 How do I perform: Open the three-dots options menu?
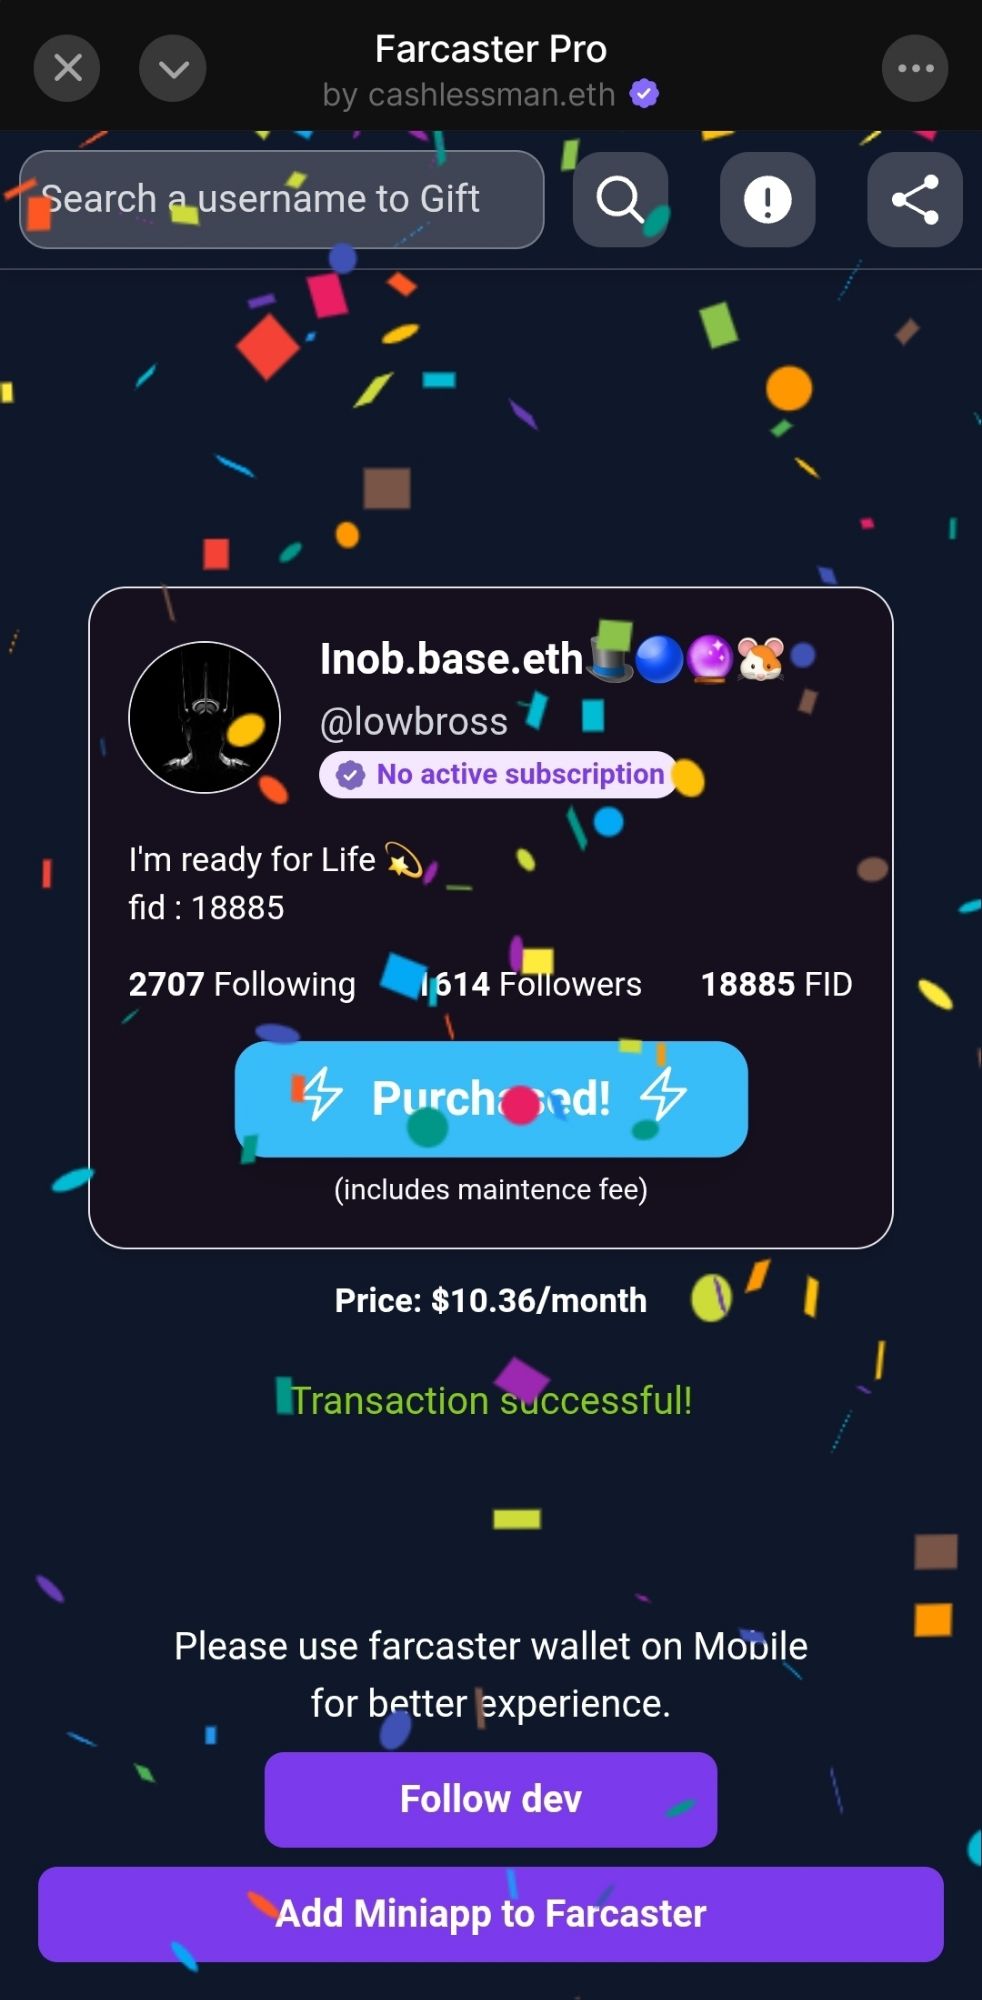click(915, 68)
